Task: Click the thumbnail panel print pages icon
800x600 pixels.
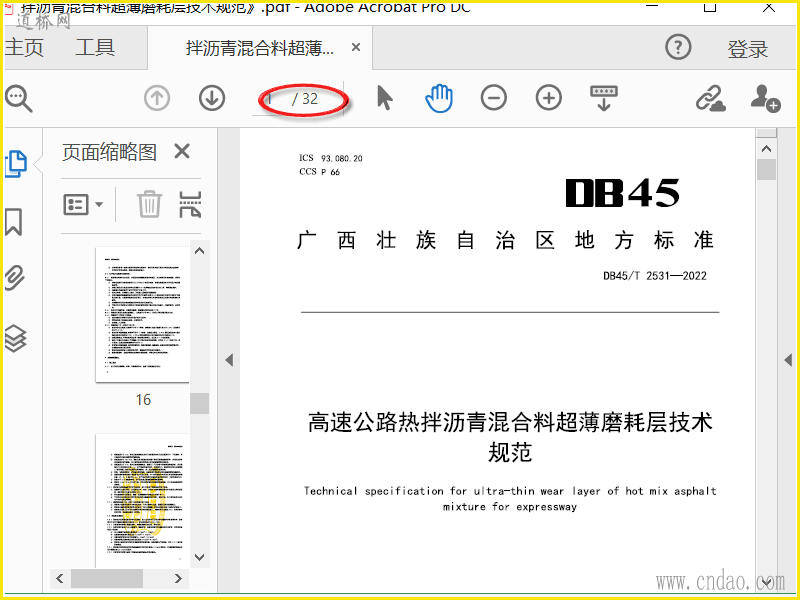Action: [190, 204]
